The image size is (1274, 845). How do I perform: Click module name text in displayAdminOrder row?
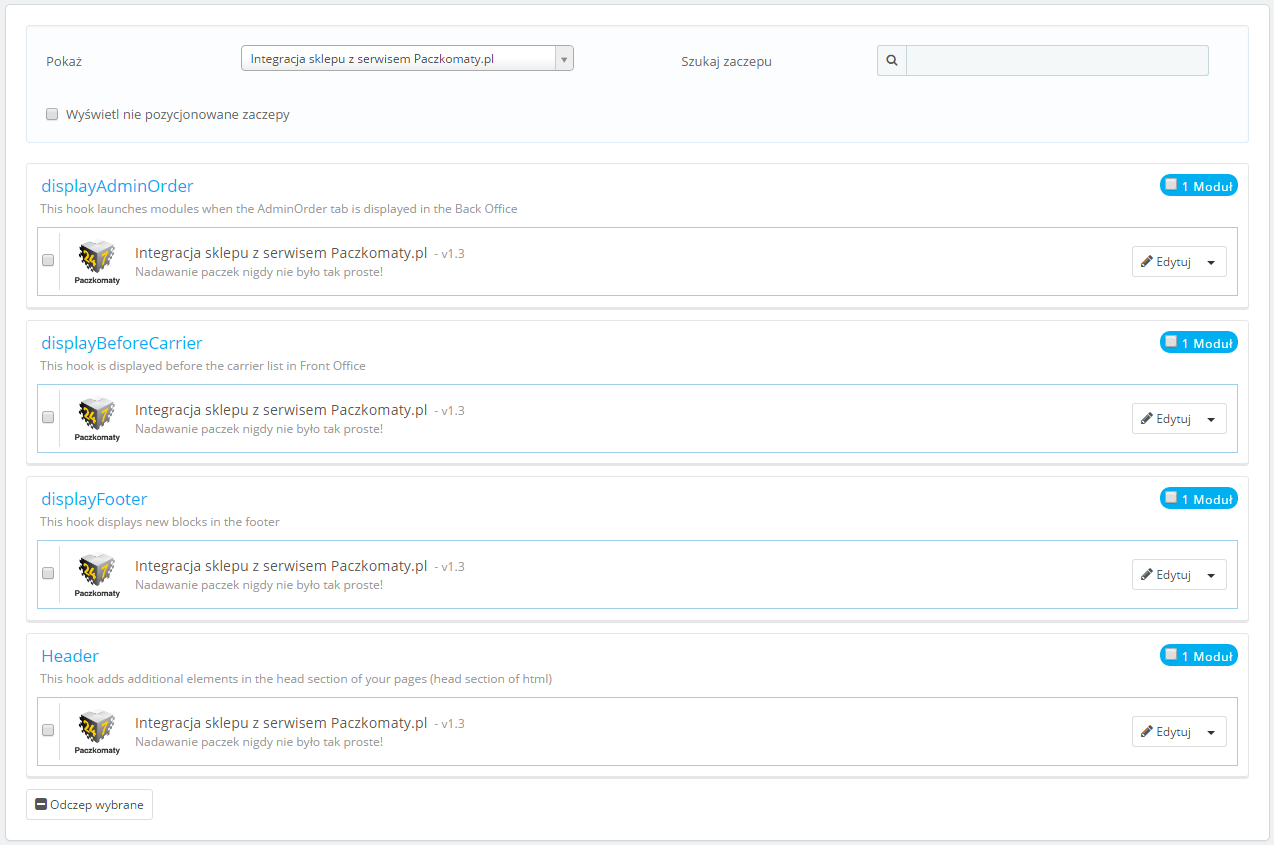point(281,253)
